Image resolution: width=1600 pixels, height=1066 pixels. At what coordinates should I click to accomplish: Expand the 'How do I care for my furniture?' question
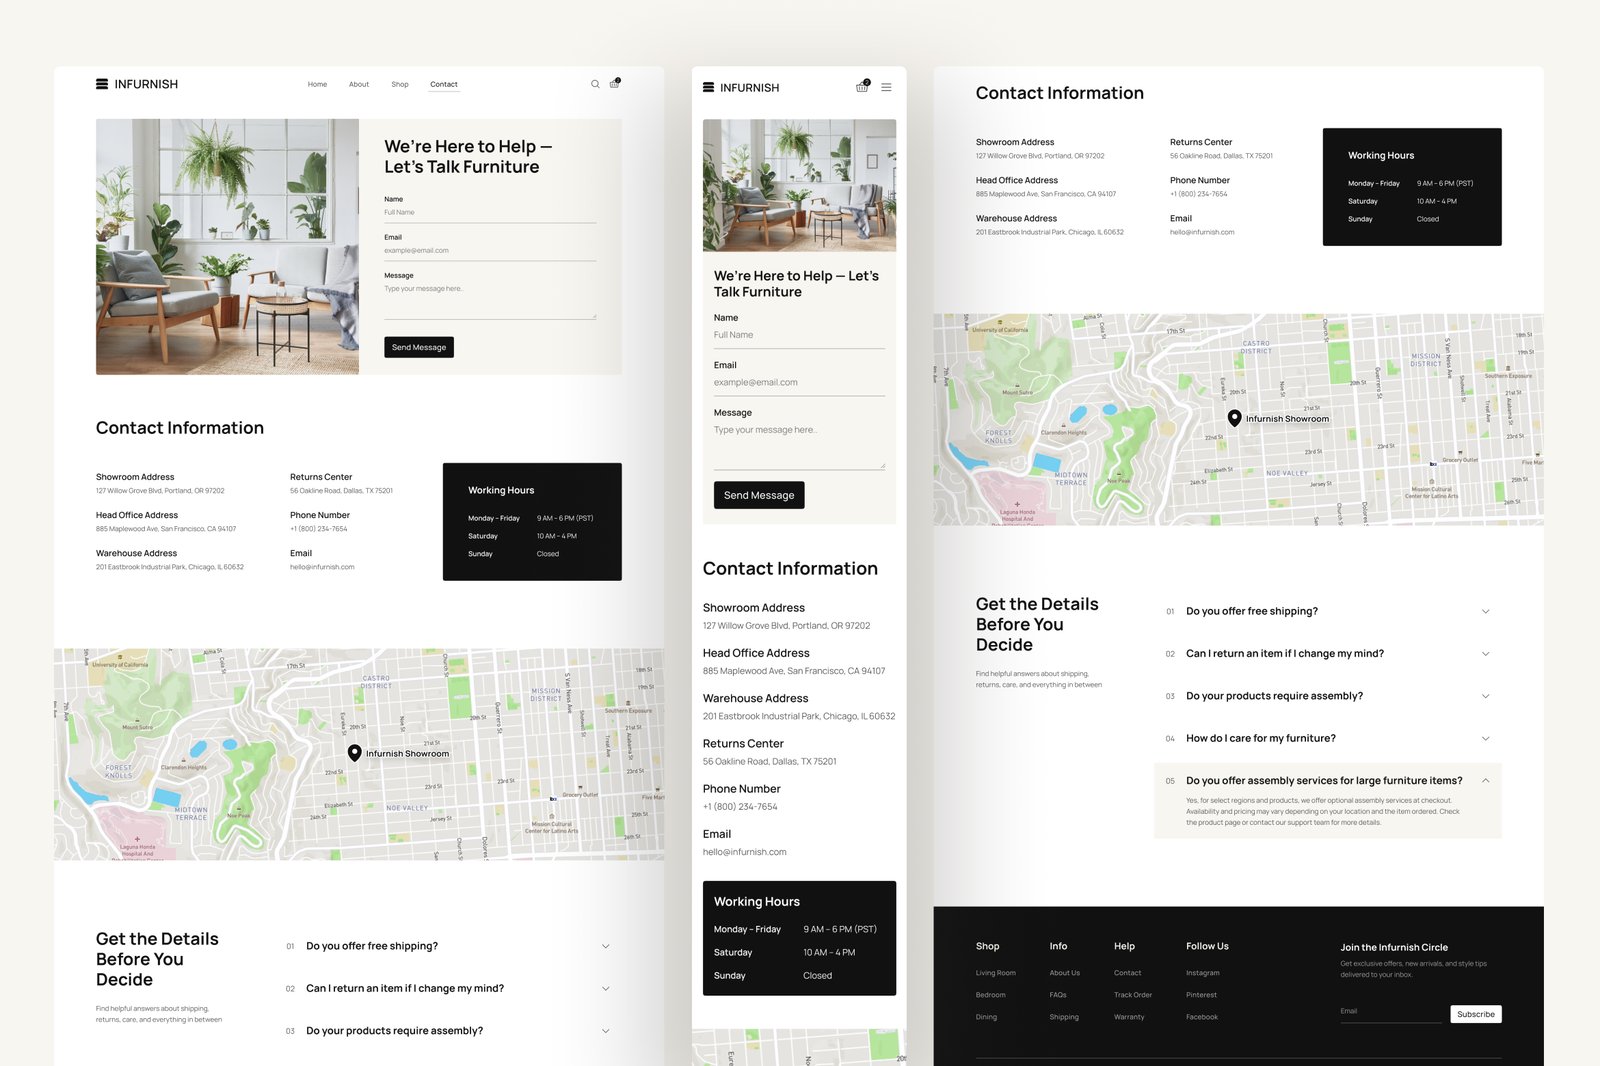pyautogui.click(x=1260, y=738)
